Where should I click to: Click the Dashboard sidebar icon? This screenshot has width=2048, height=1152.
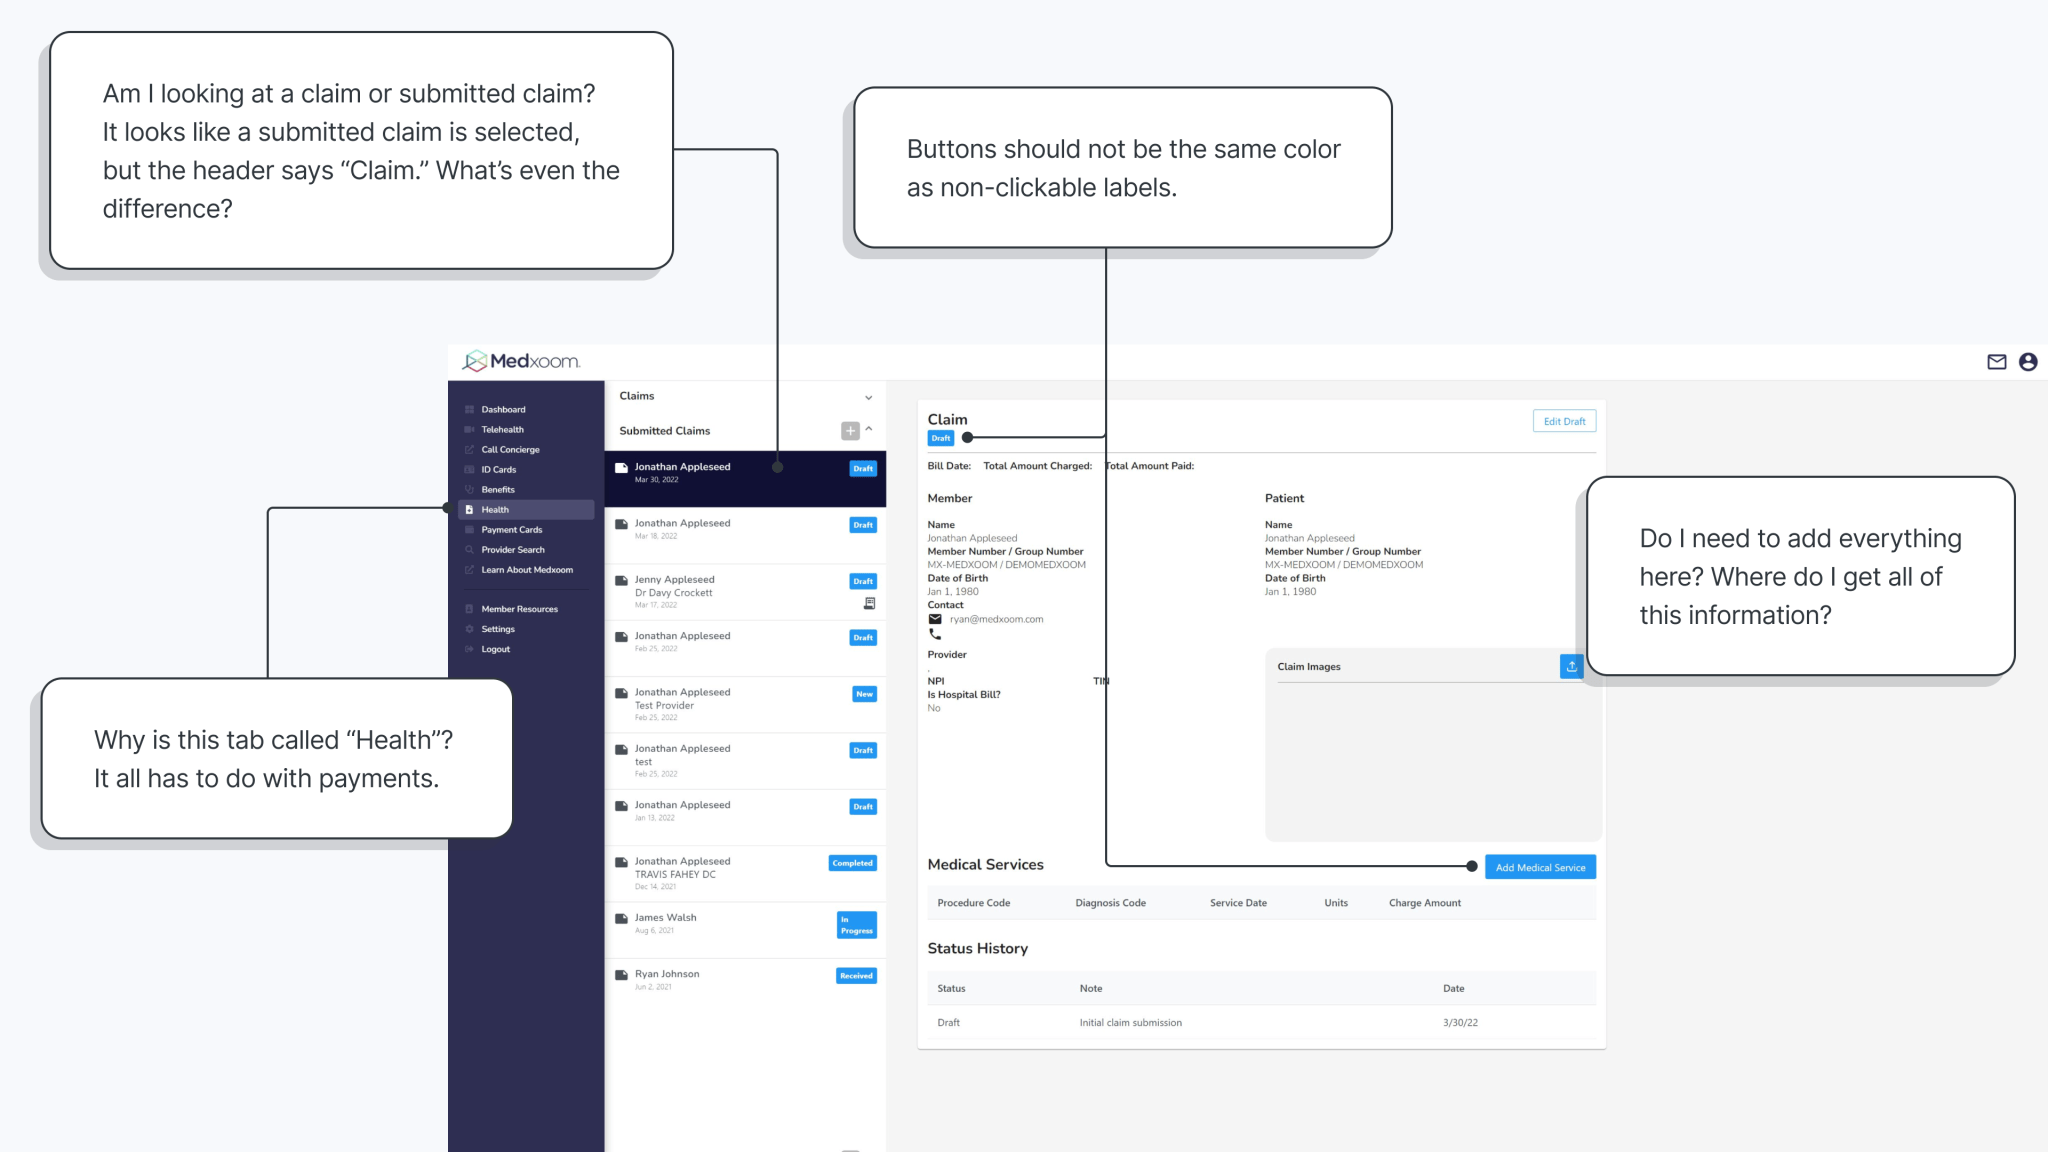[469, 409]
